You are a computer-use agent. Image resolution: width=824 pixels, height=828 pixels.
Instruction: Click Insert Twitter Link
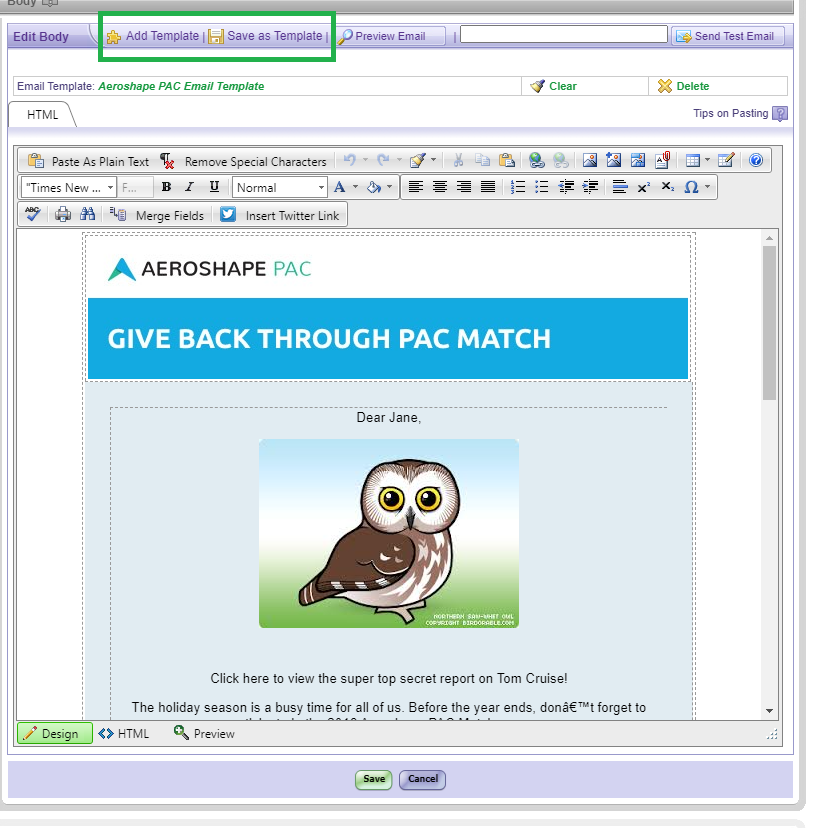(x=279, y=215)
